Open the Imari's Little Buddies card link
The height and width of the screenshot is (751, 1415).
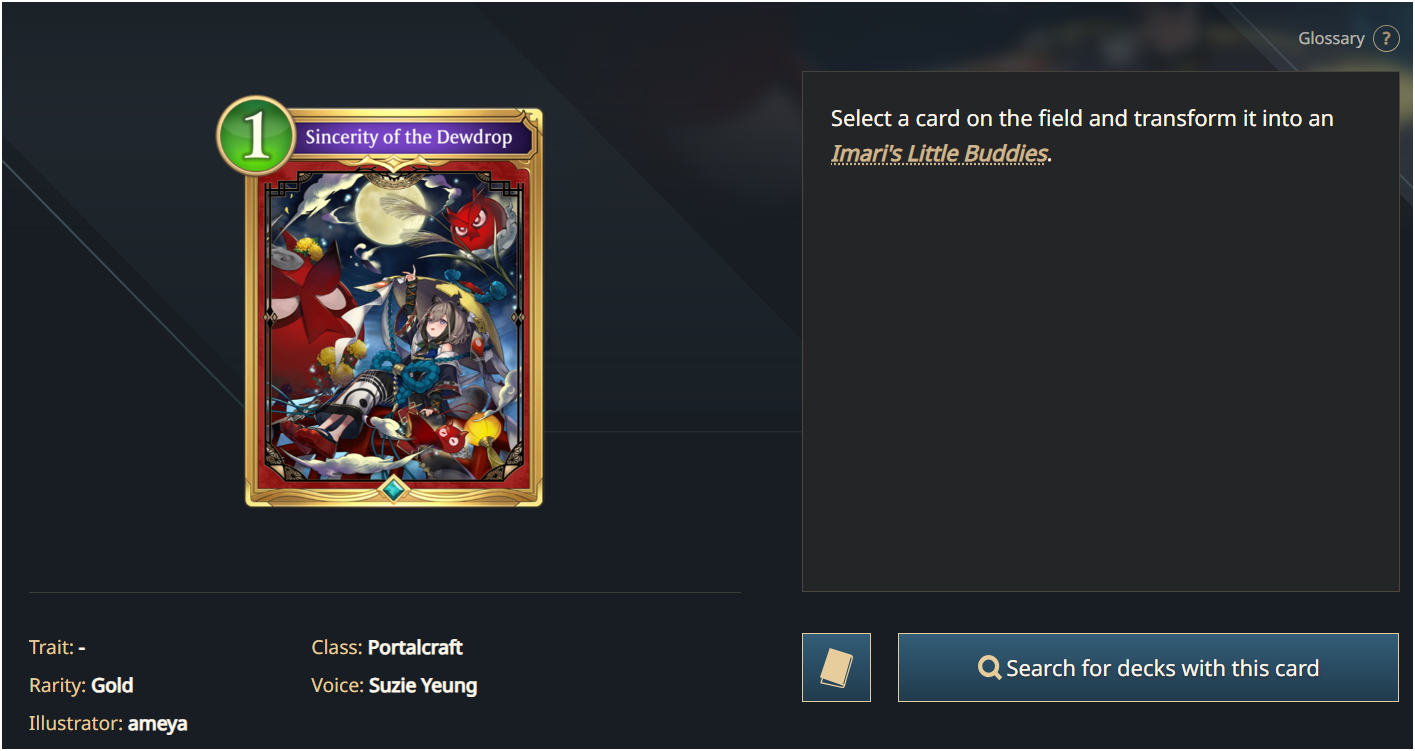coord(939,153)
